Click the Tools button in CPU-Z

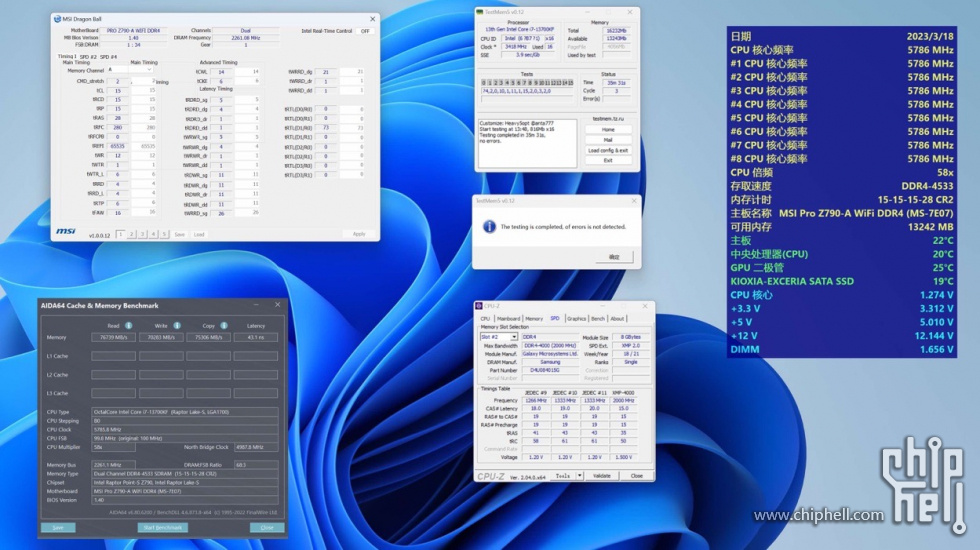click(x=562, y=476)
